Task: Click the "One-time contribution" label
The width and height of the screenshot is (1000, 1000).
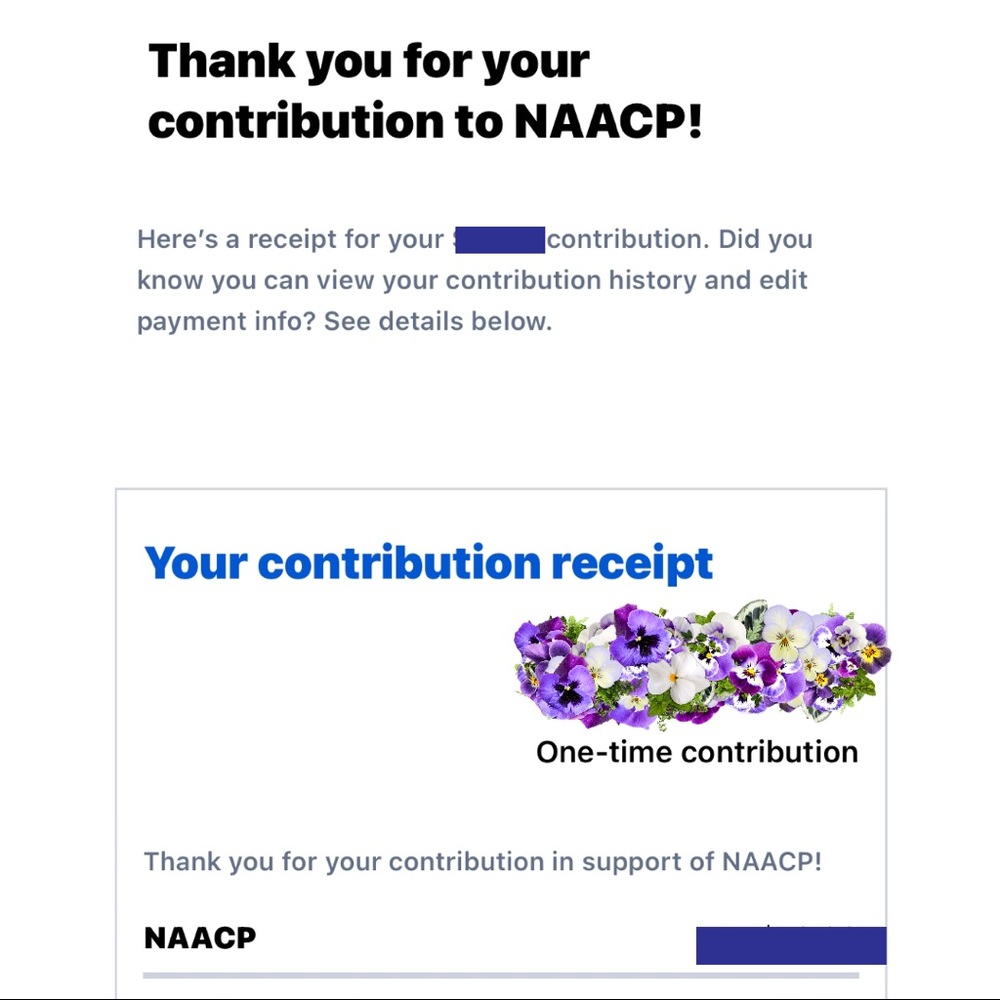Action: (x=697, y=752)
